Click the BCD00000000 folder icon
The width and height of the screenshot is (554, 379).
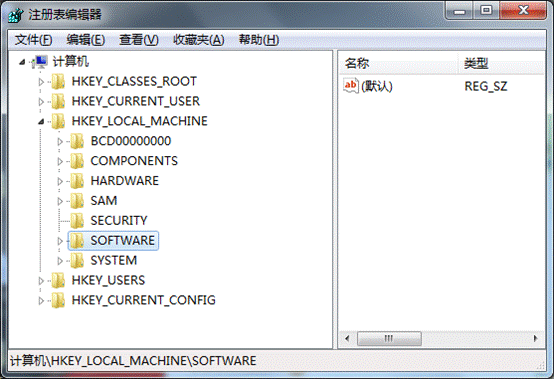point(77,141)
